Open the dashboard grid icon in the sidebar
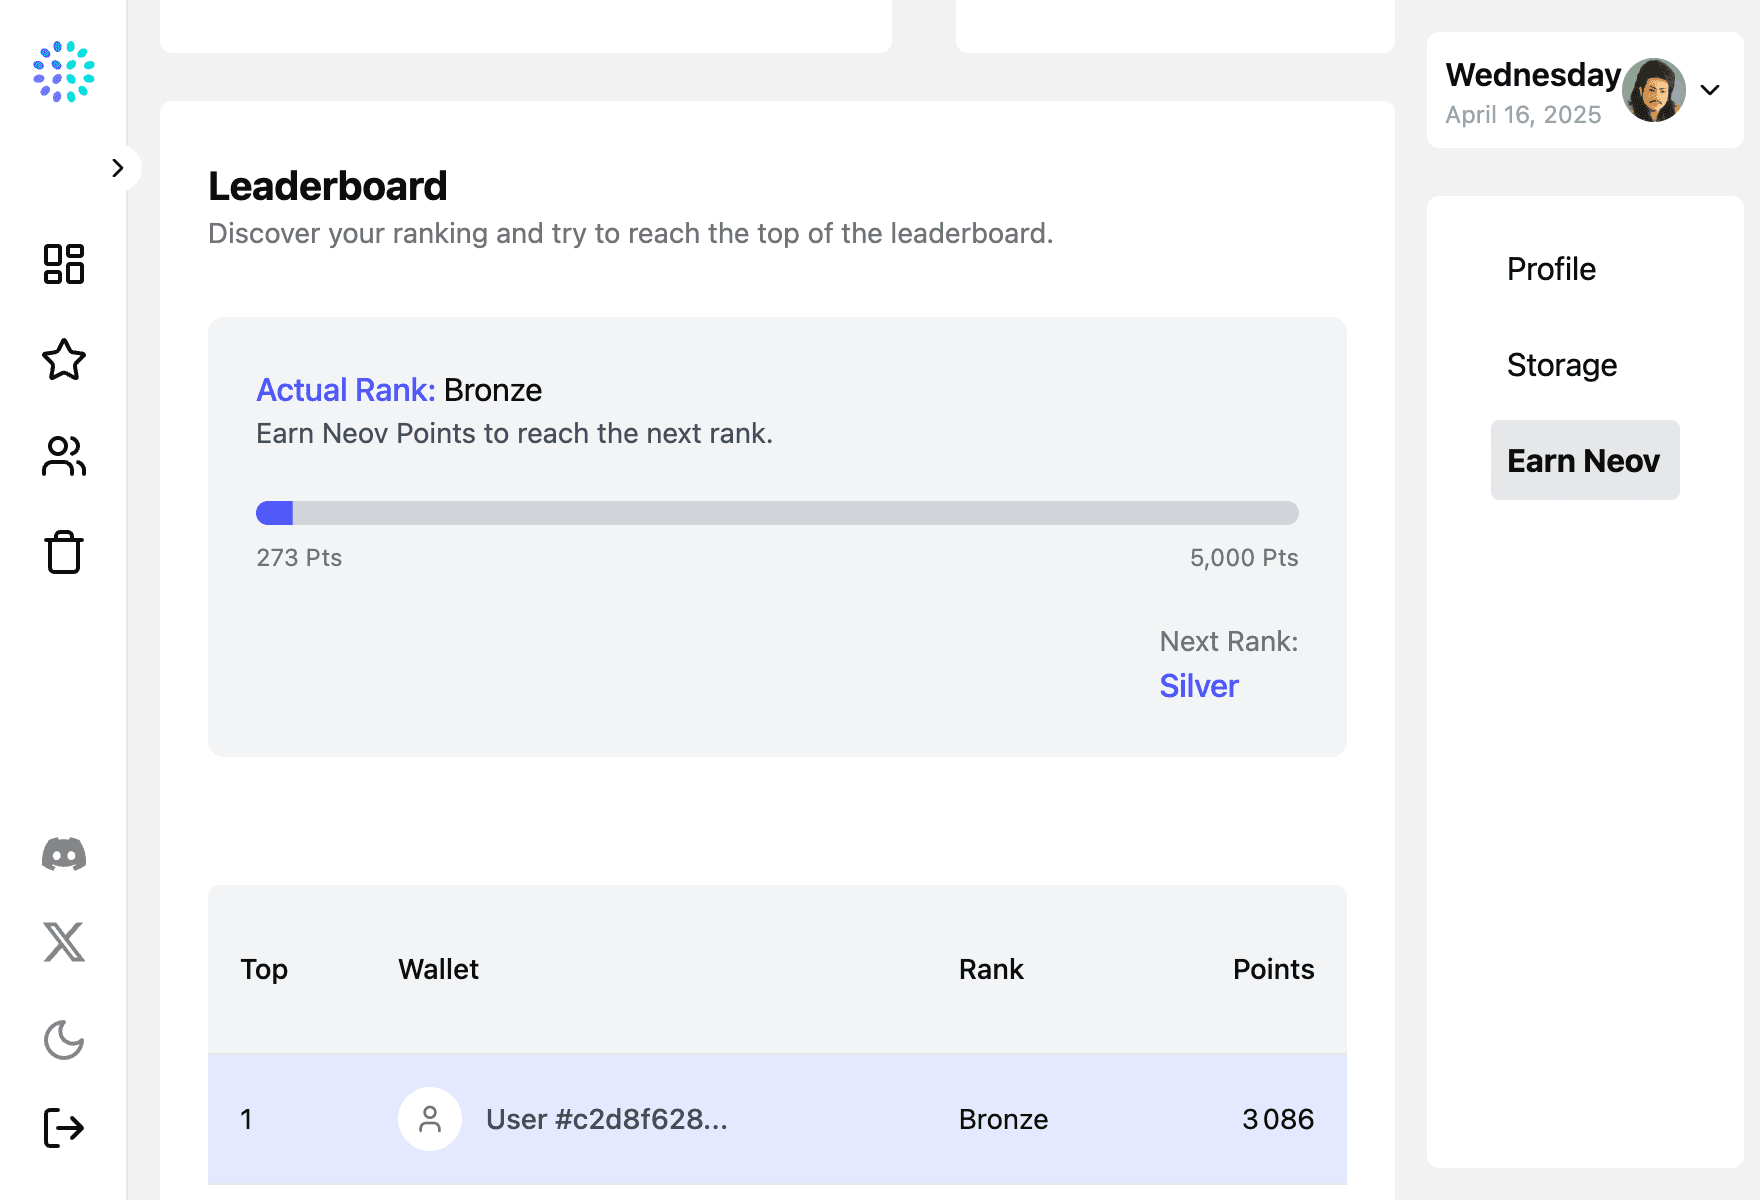1760x1200 pixels. click(x=63, y=265)
